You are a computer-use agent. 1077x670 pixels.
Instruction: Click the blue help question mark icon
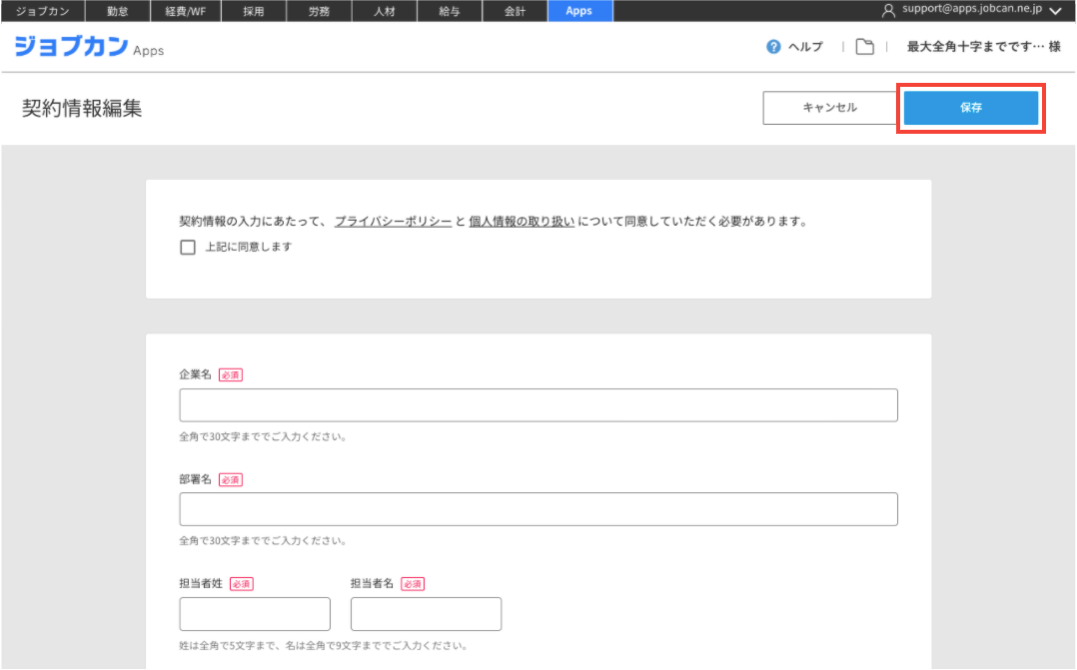[x=773, y=47]
